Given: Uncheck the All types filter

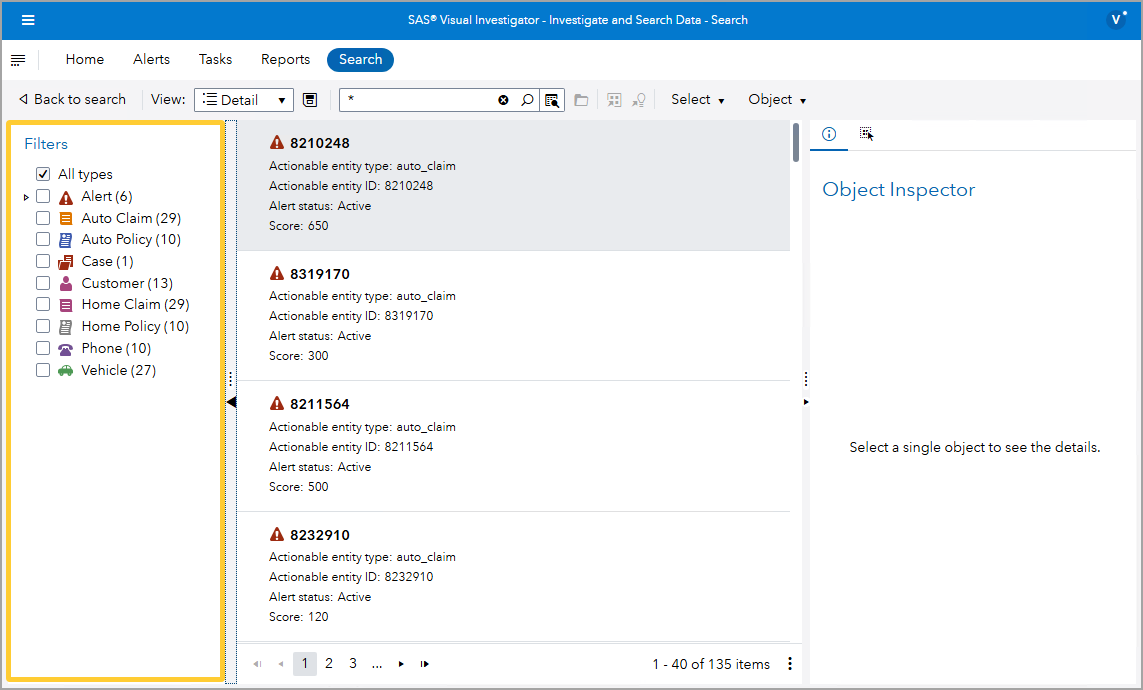Looking at the screenshot, I should pos(42,173).
